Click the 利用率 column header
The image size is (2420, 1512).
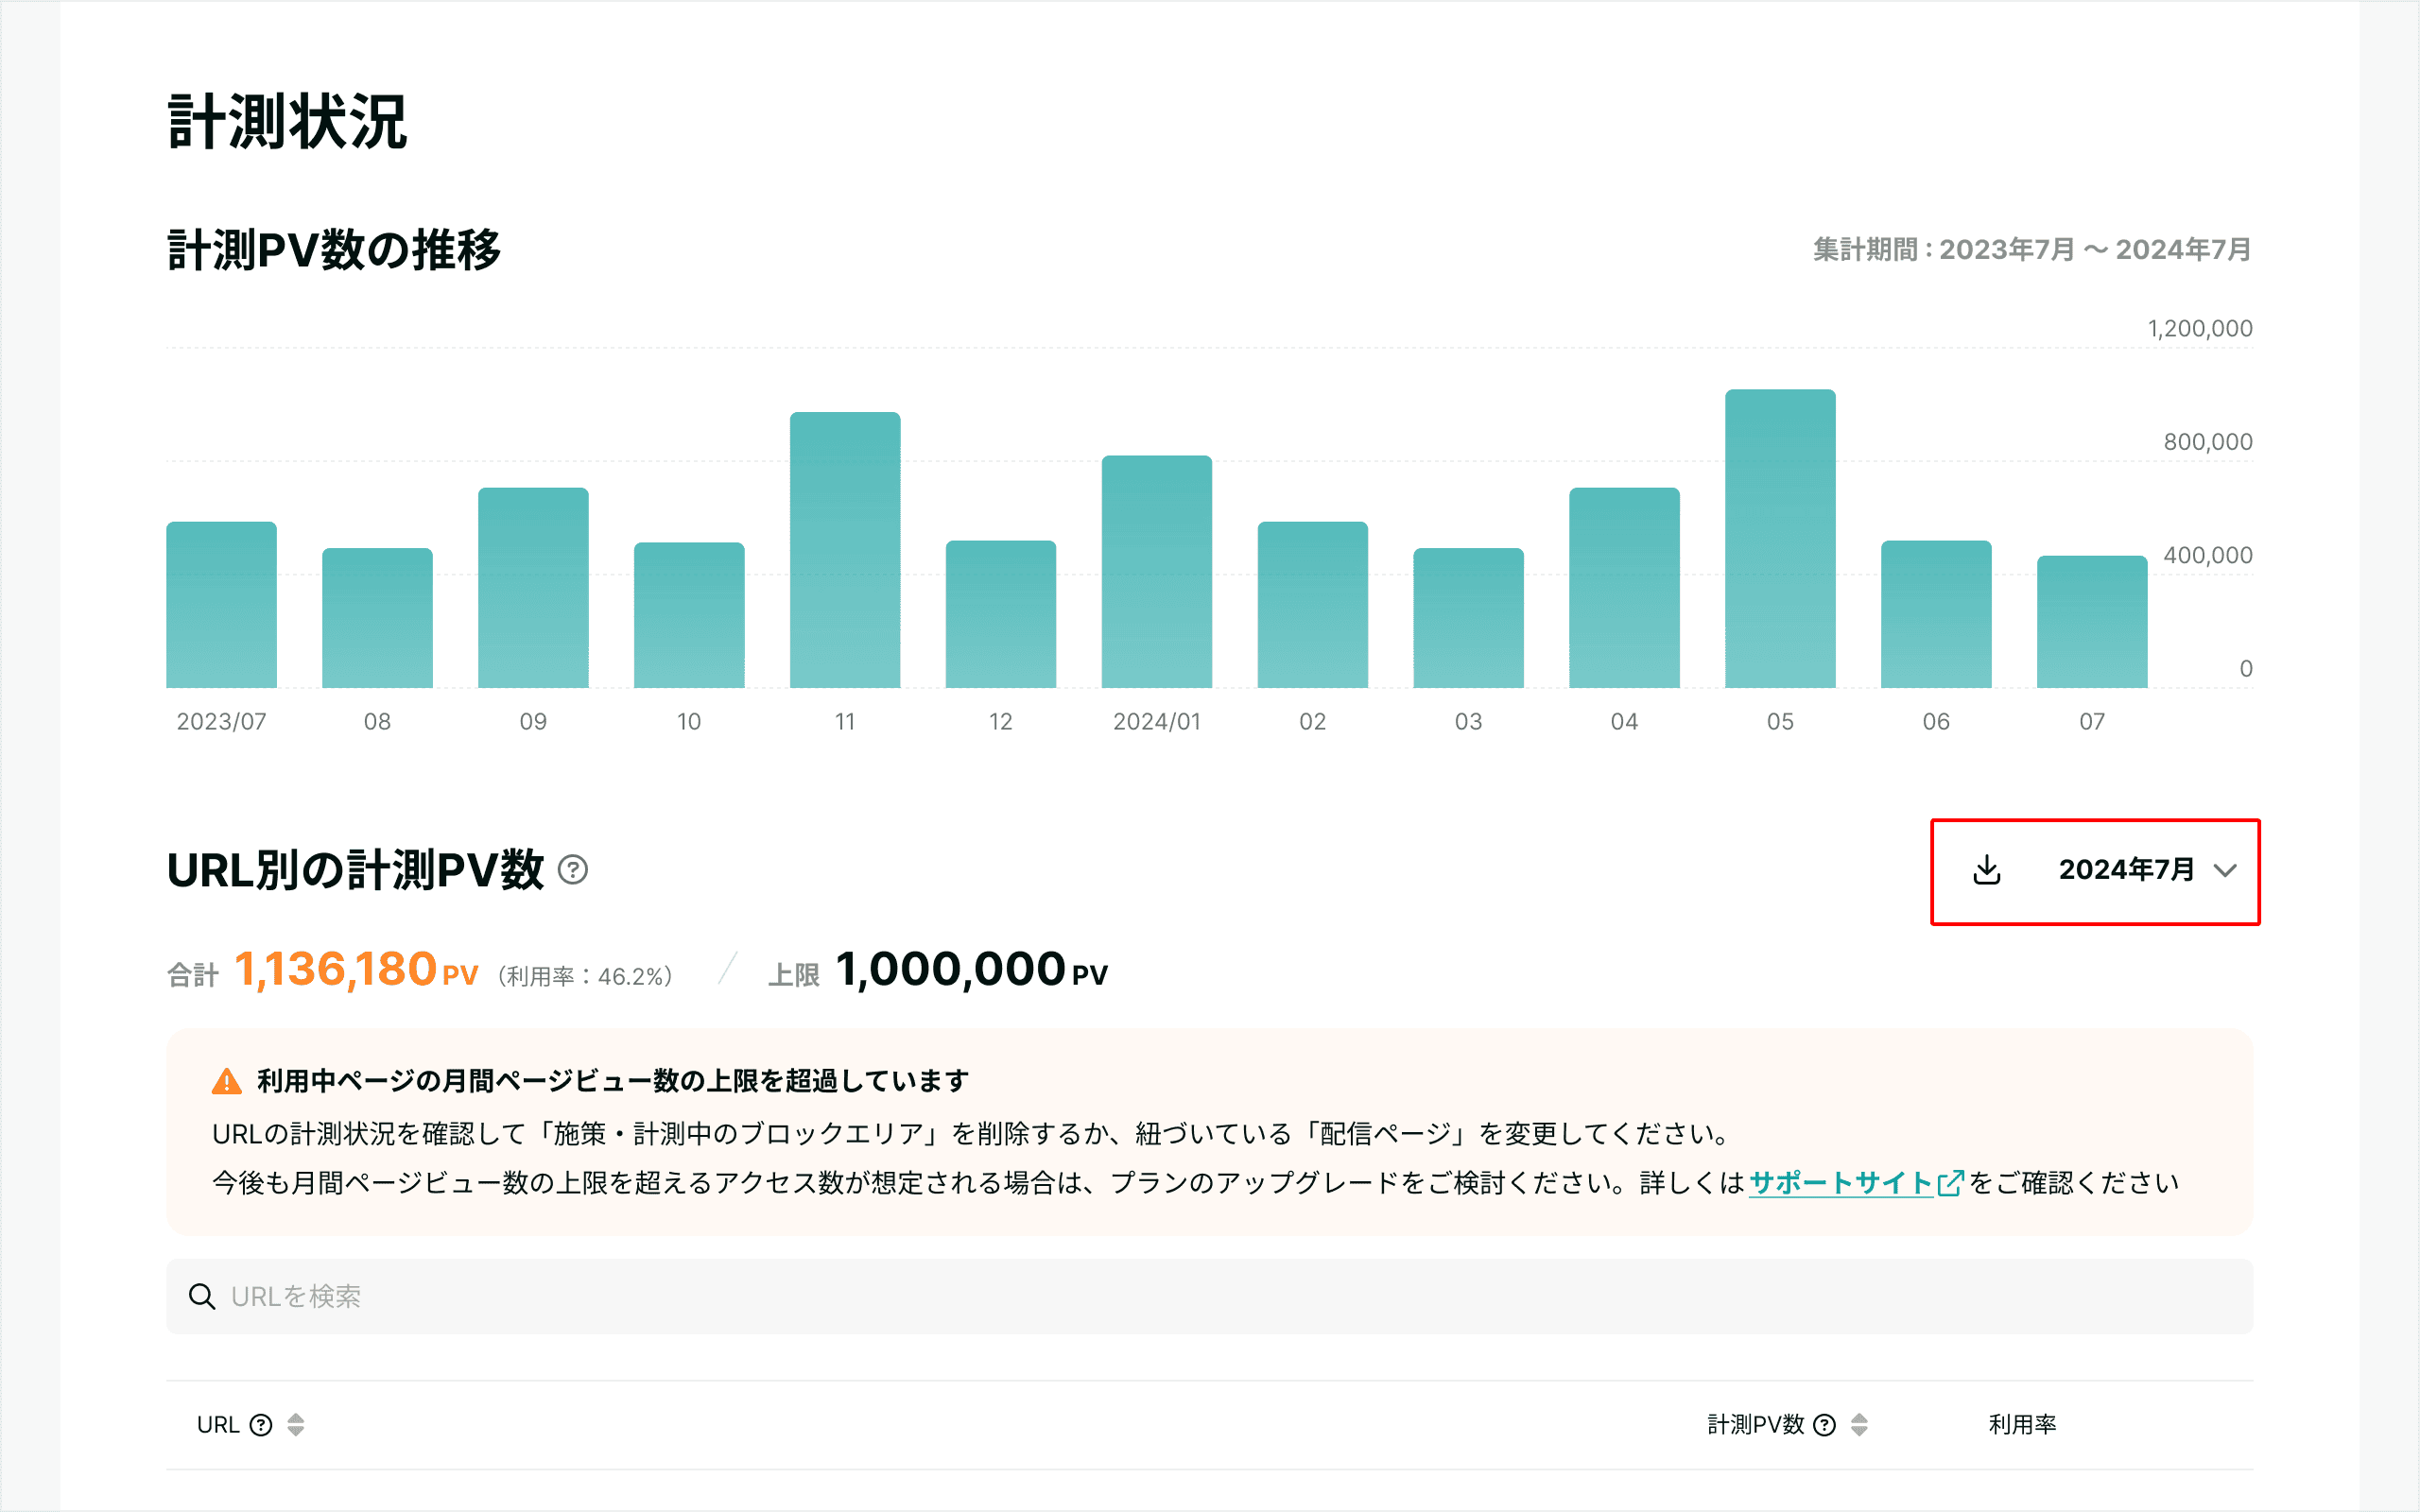click(x=2022, y=1425)
